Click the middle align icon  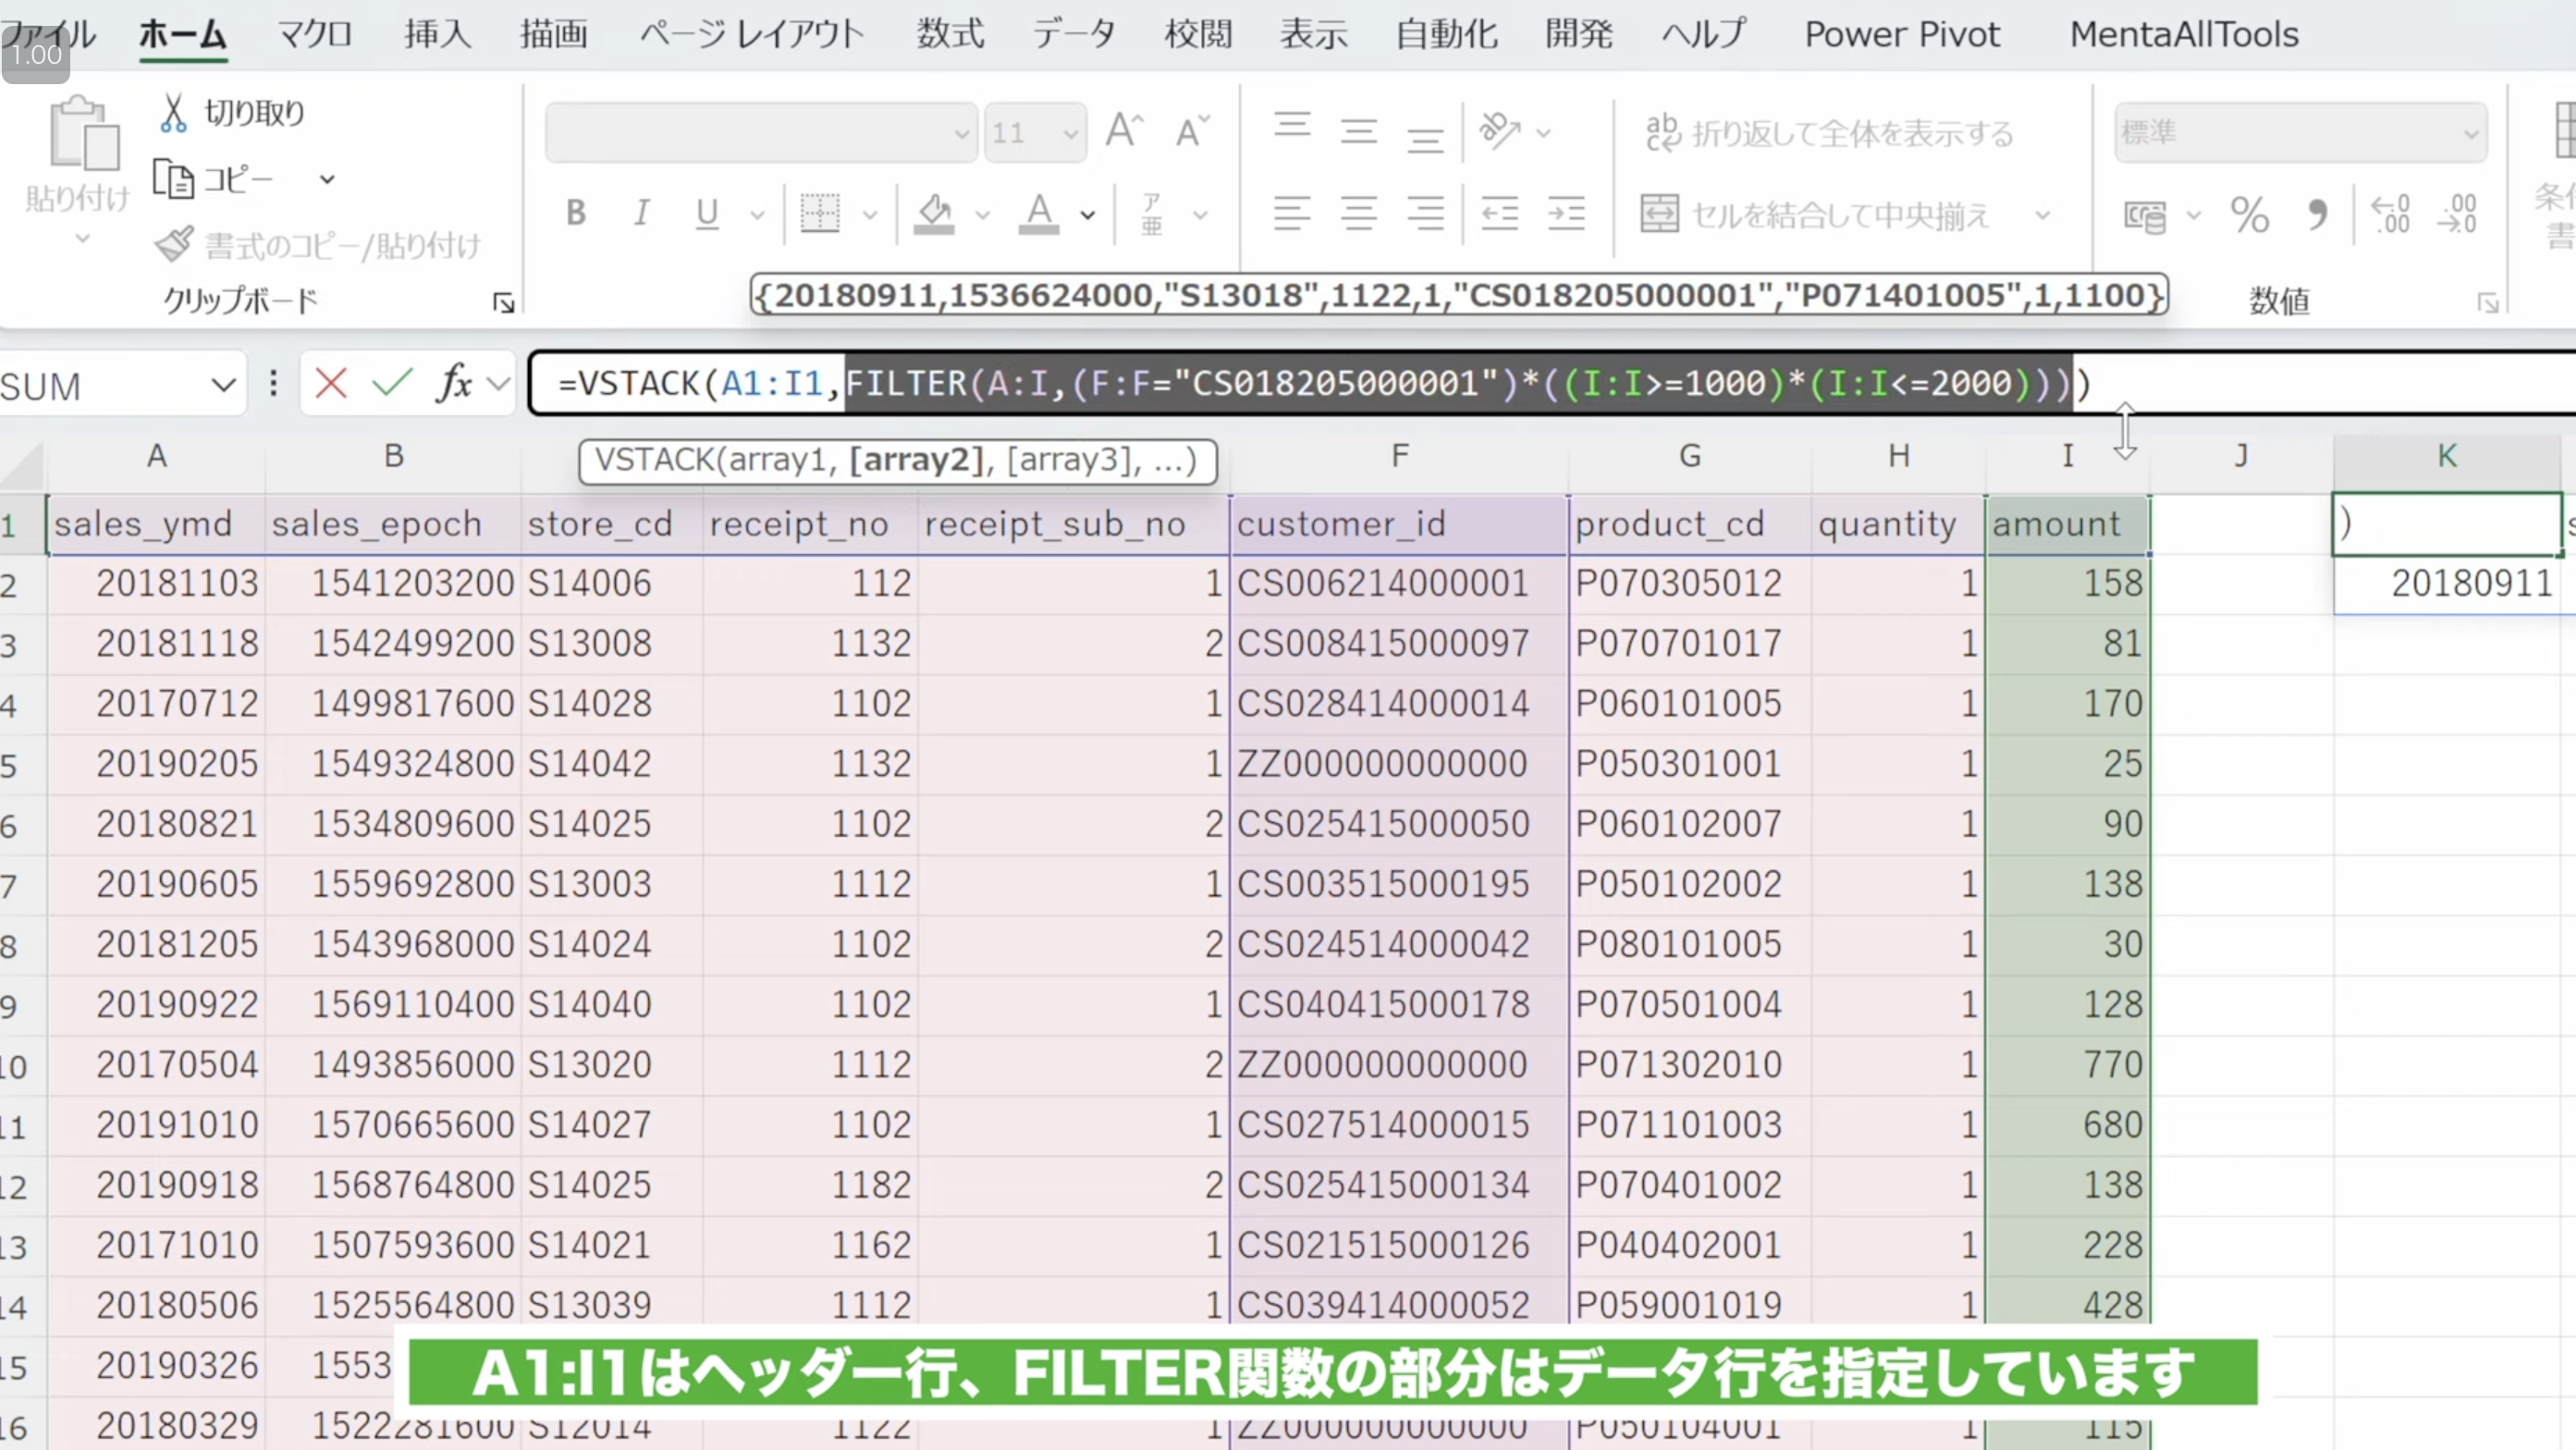tap(1359, 131)
